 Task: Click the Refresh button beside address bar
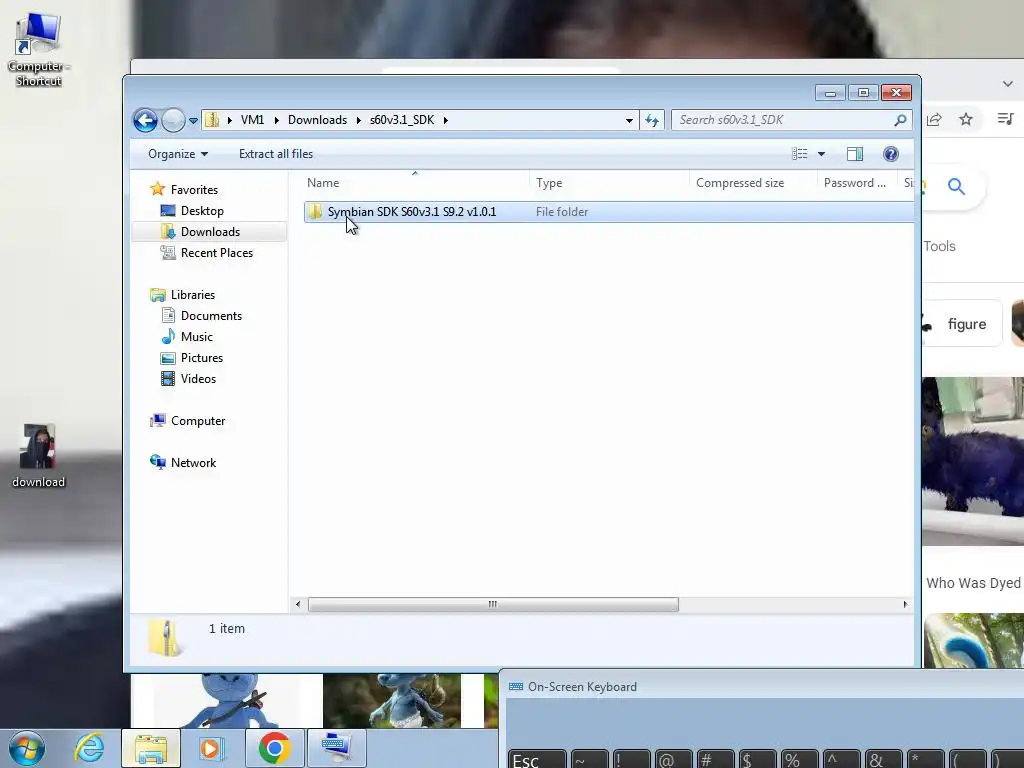(652, 120)
